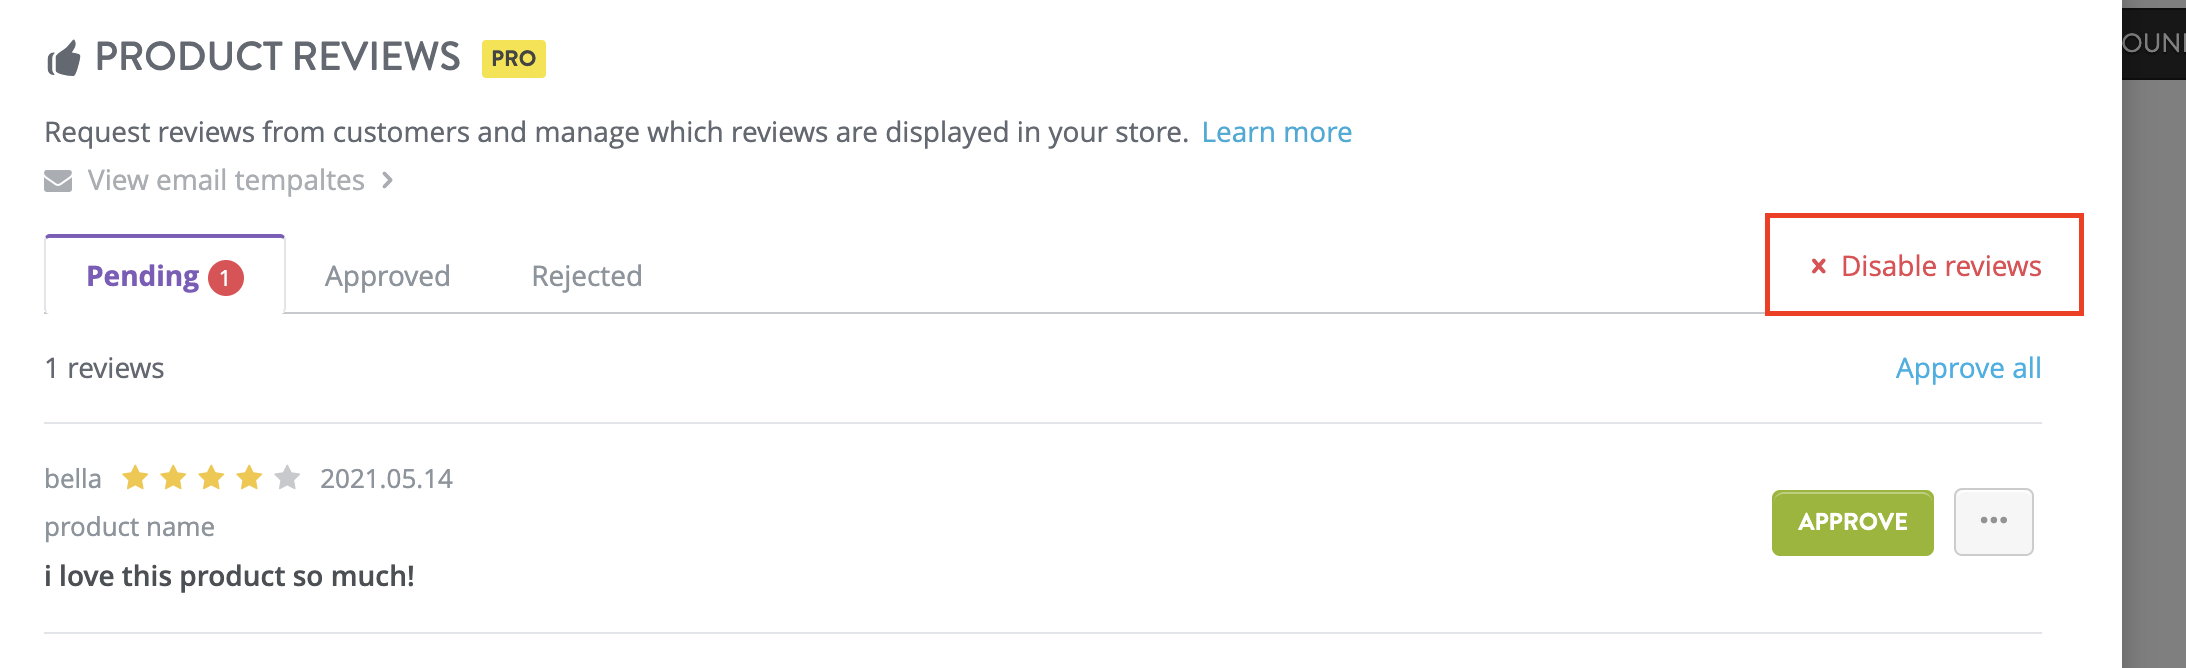Click the fifth gray star in bella's rating
Screen dimensions: 2186x668
coord(287,478)
